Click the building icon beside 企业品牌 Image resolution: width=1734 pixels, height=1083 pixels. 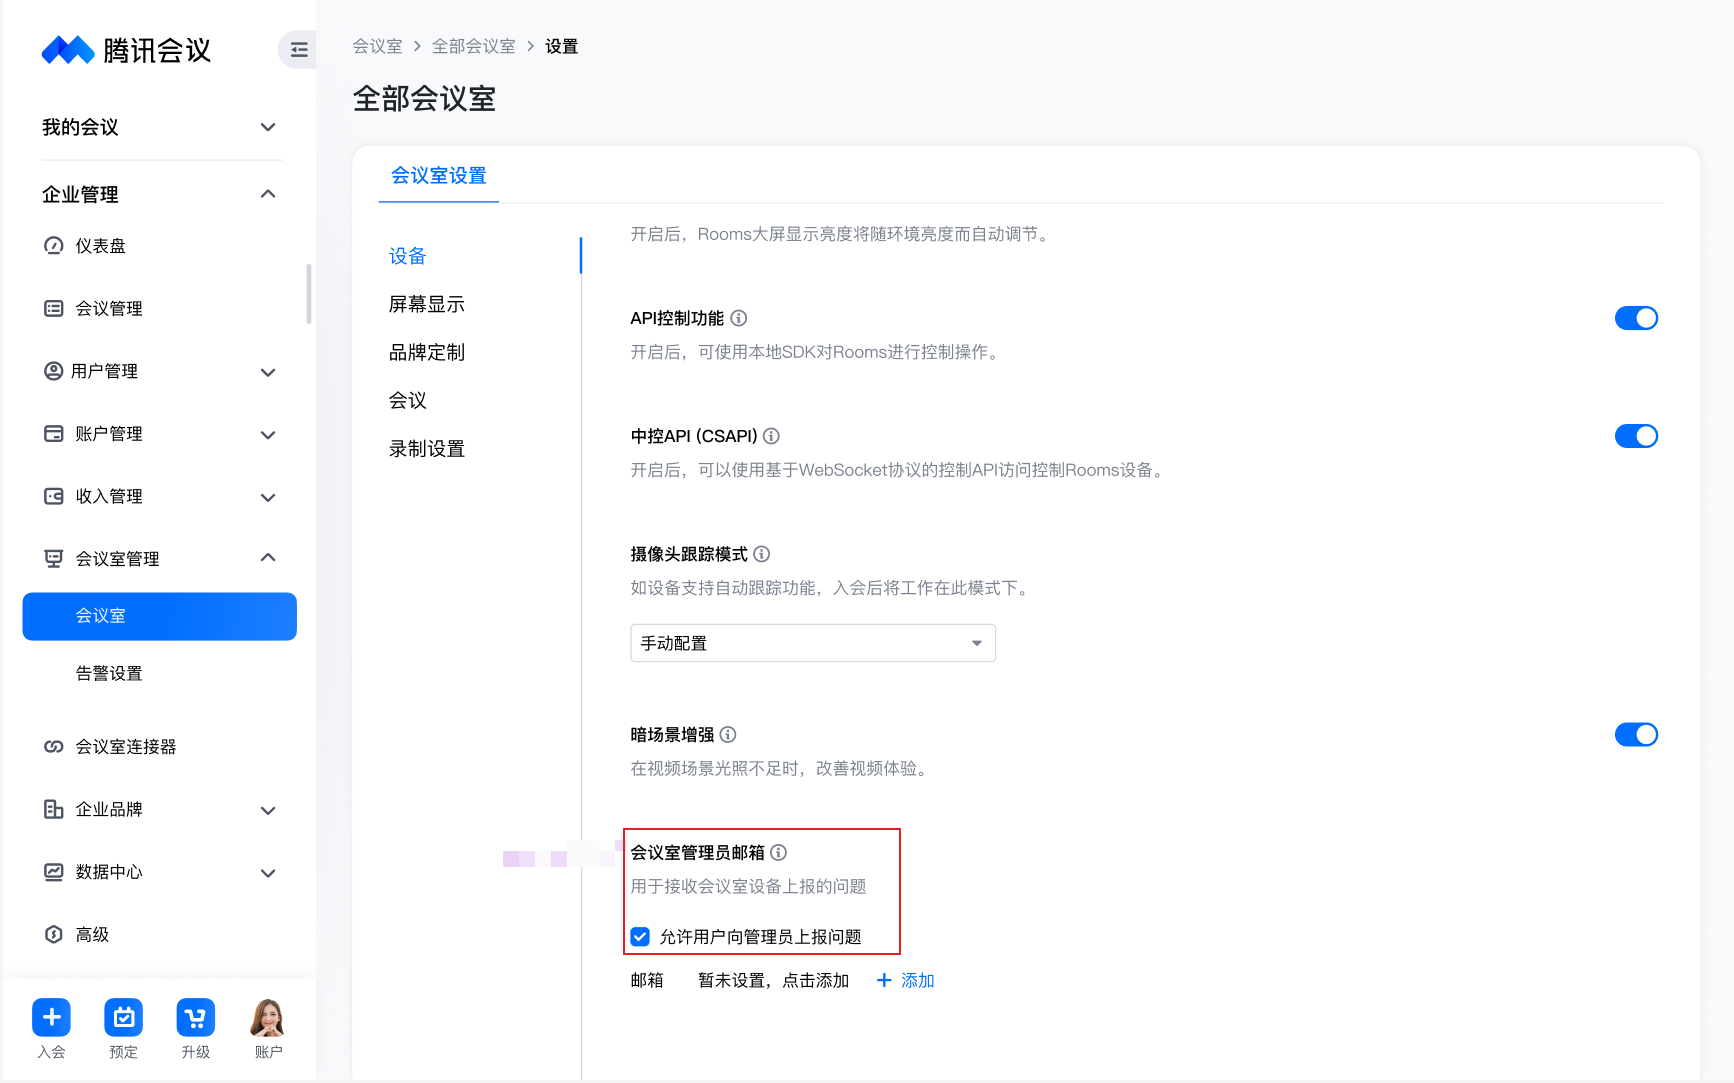coord(54,809)
